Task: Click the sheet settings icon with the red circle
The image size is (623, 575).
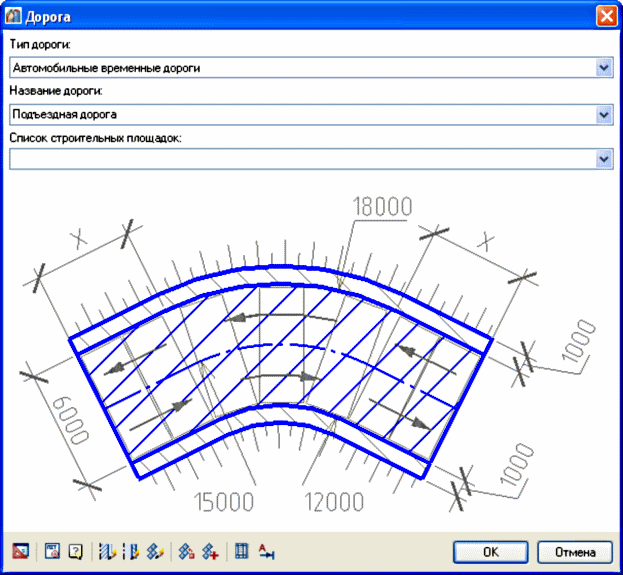Action: [52, 551]
